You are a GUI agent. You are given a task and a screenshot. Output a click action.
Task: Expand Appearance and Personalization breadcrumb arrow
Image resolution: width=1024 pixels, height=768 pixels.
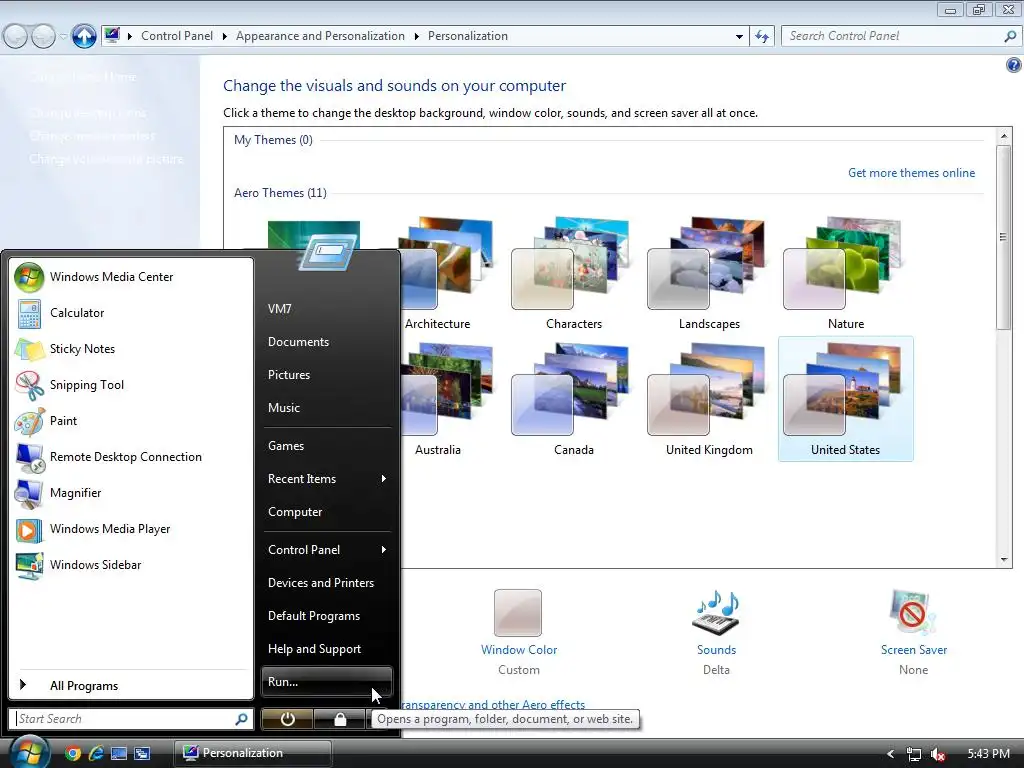tap(416, 37)
